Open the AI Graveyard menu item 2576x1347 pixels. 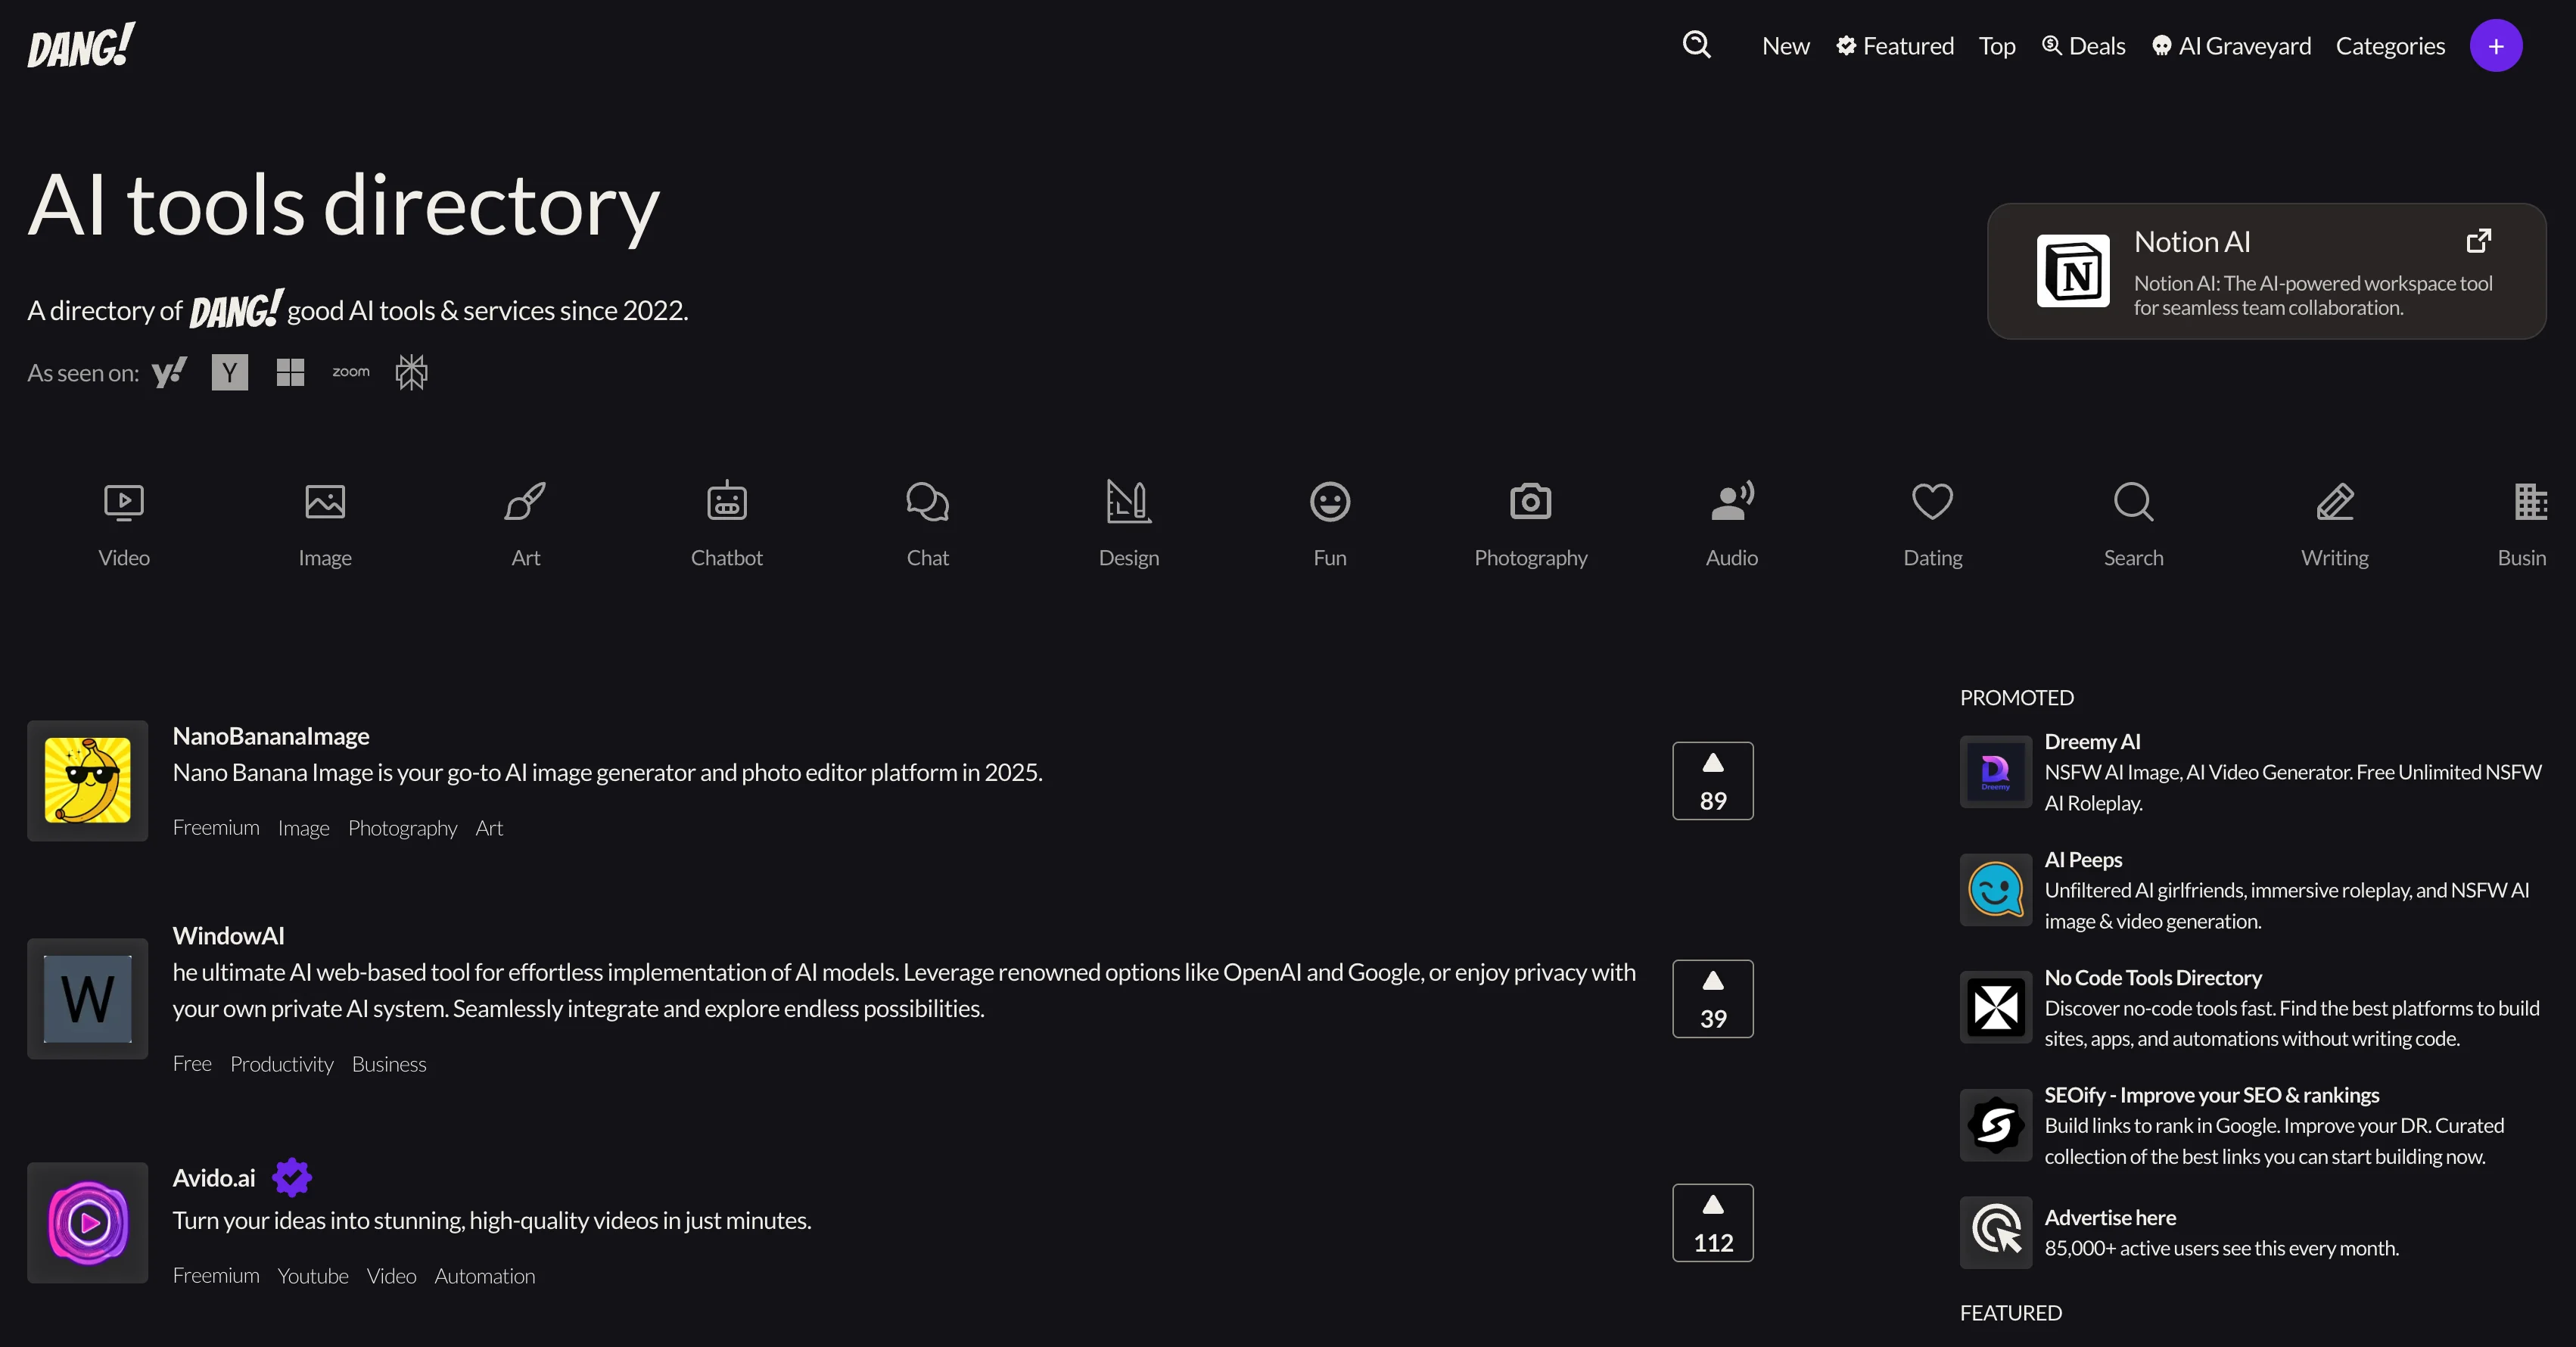2231,46
